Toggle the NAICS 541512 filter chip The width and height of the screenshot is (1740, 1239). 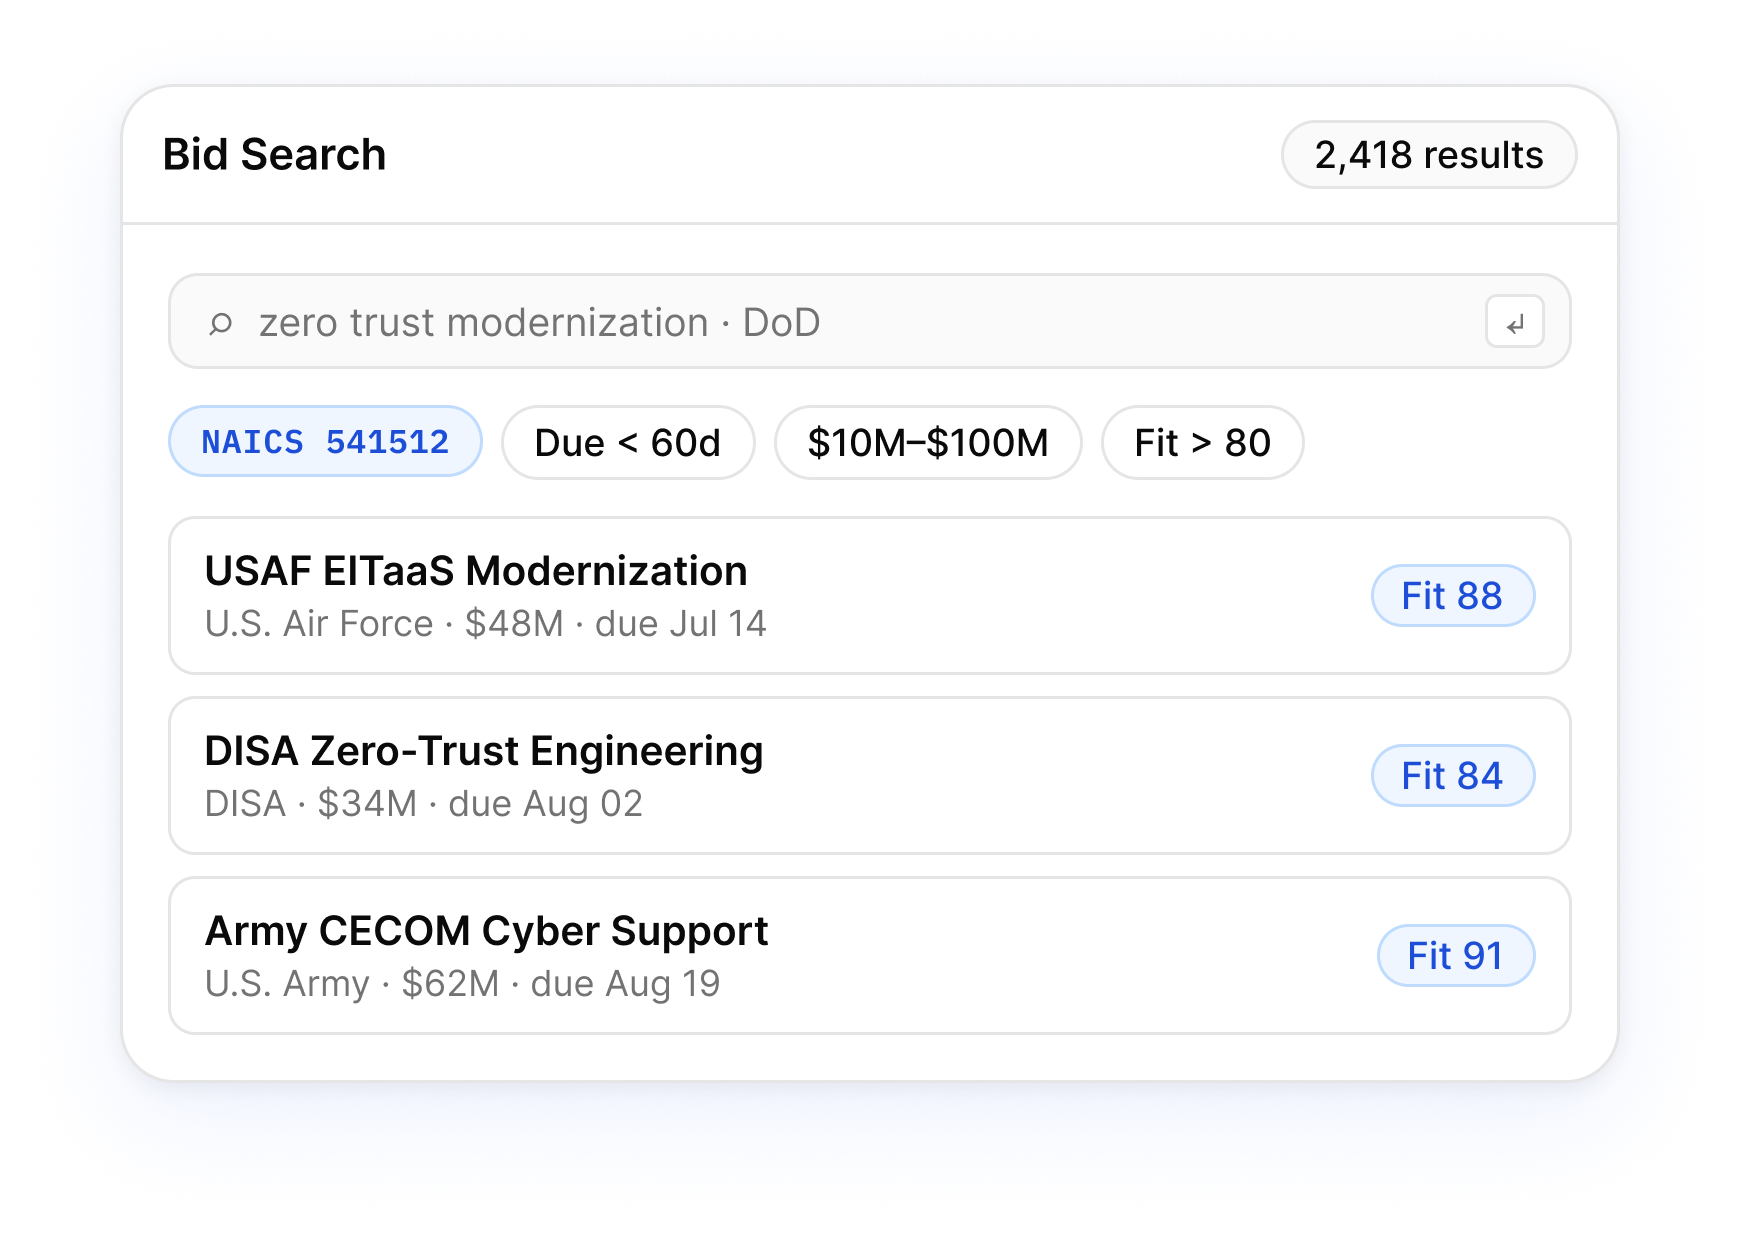325,442
